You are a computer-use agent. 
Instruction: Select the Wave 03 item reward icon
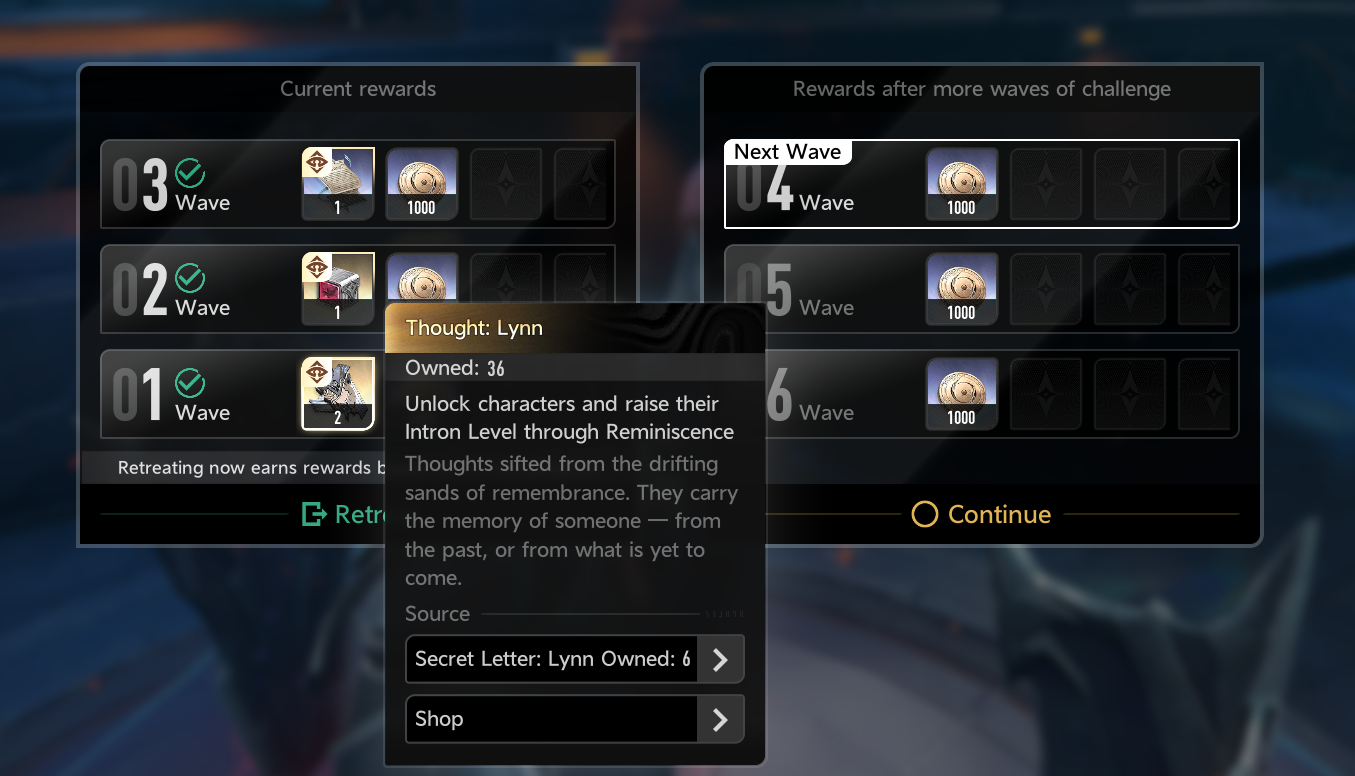(338, 184)
